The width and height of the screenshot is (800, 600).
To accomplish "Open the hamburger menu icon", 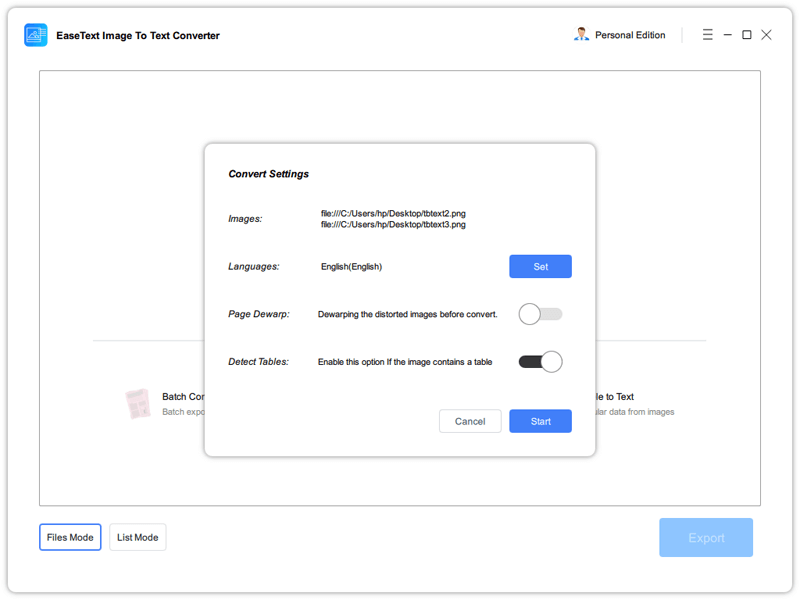I will click(707, 35).
